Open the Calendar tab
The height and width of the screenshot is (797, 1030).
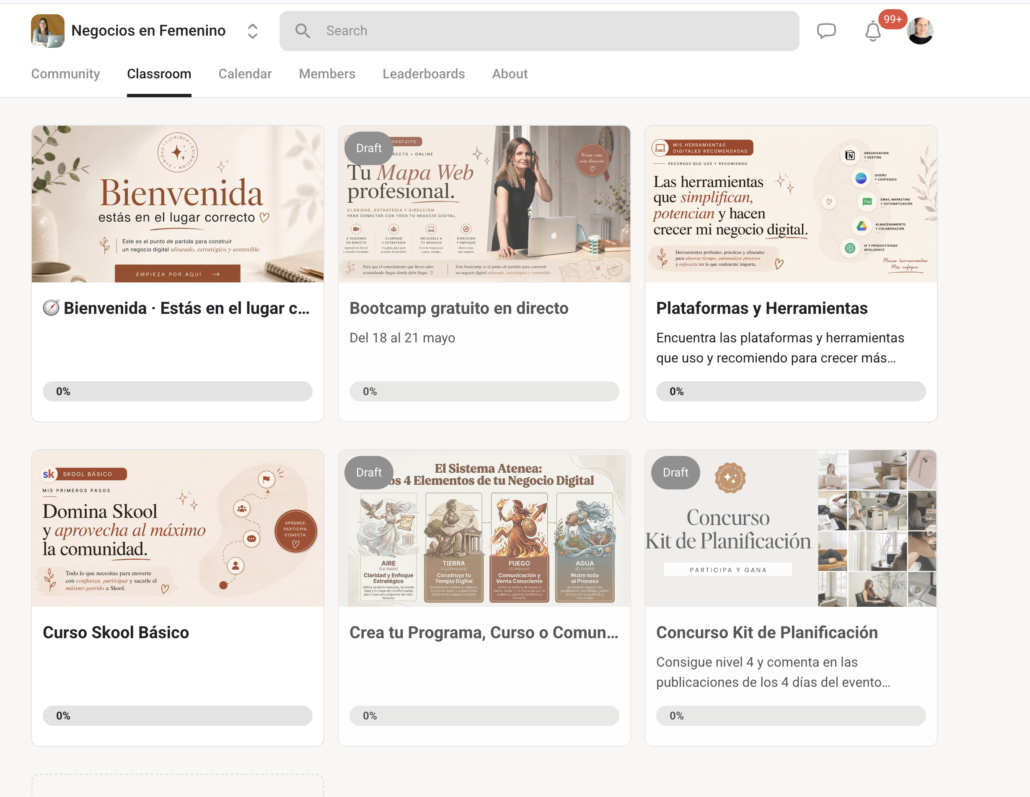click(245, 74)
